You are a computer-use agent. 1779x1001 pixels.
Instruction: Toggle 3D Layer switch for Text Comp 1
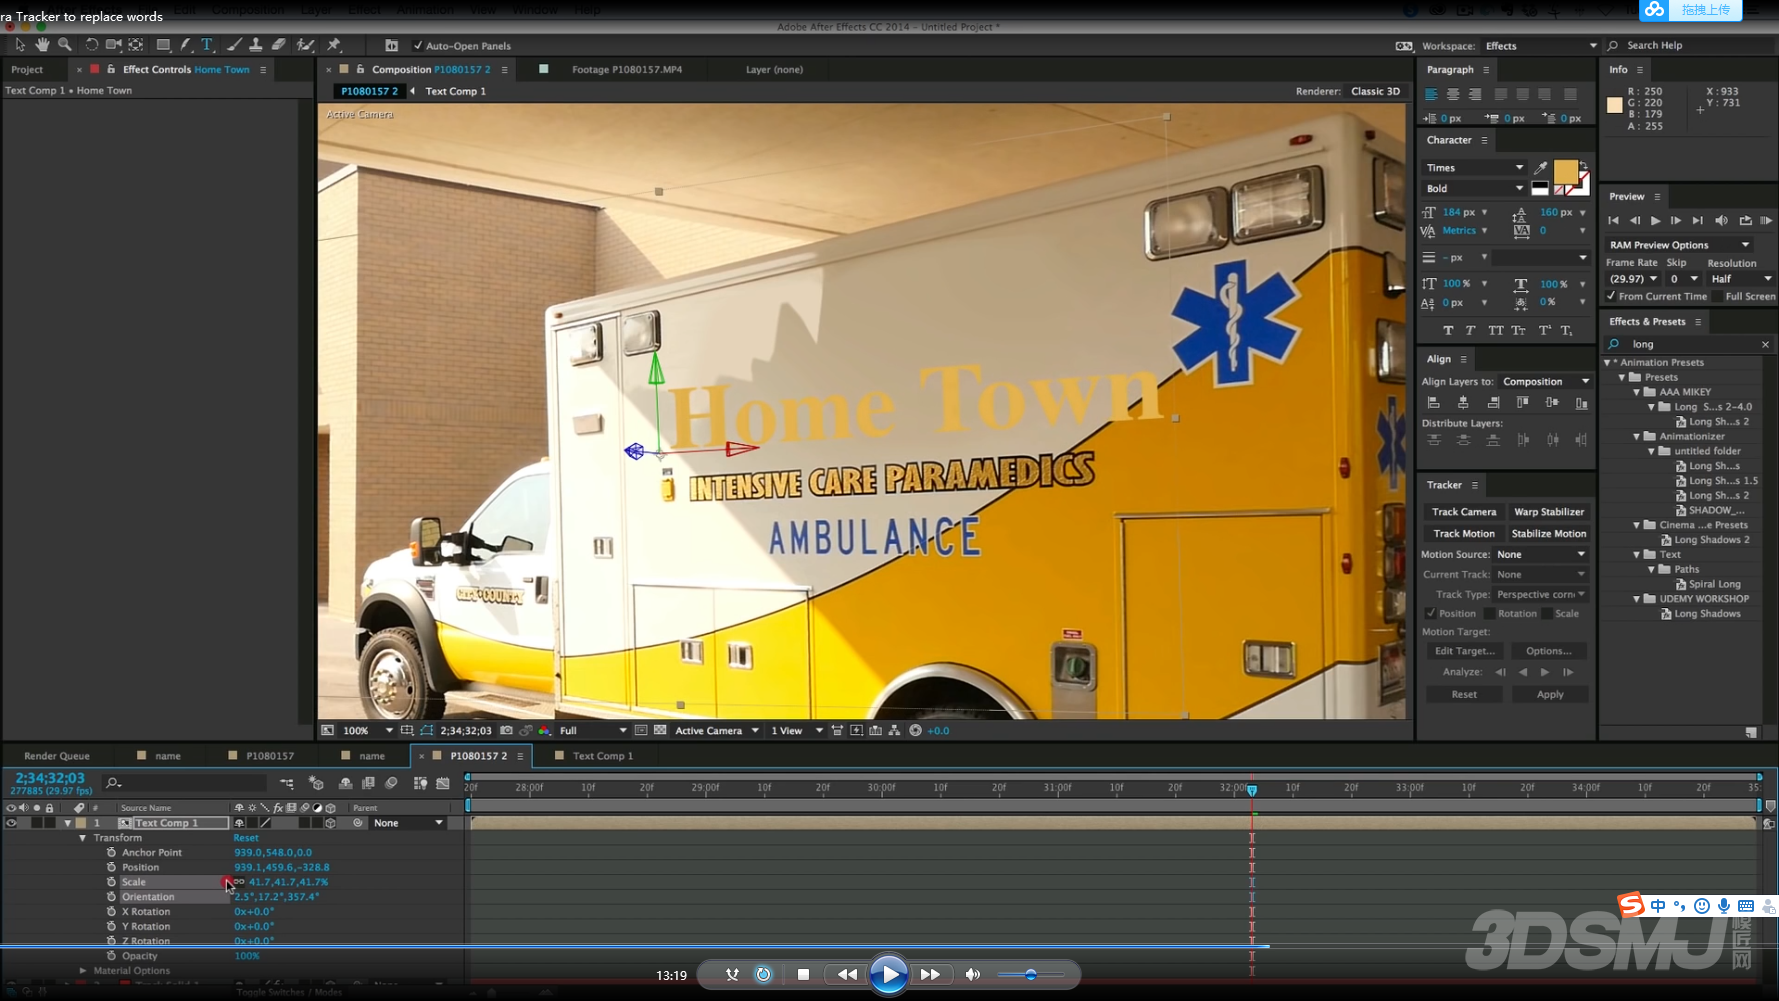(x=330, y=823)
